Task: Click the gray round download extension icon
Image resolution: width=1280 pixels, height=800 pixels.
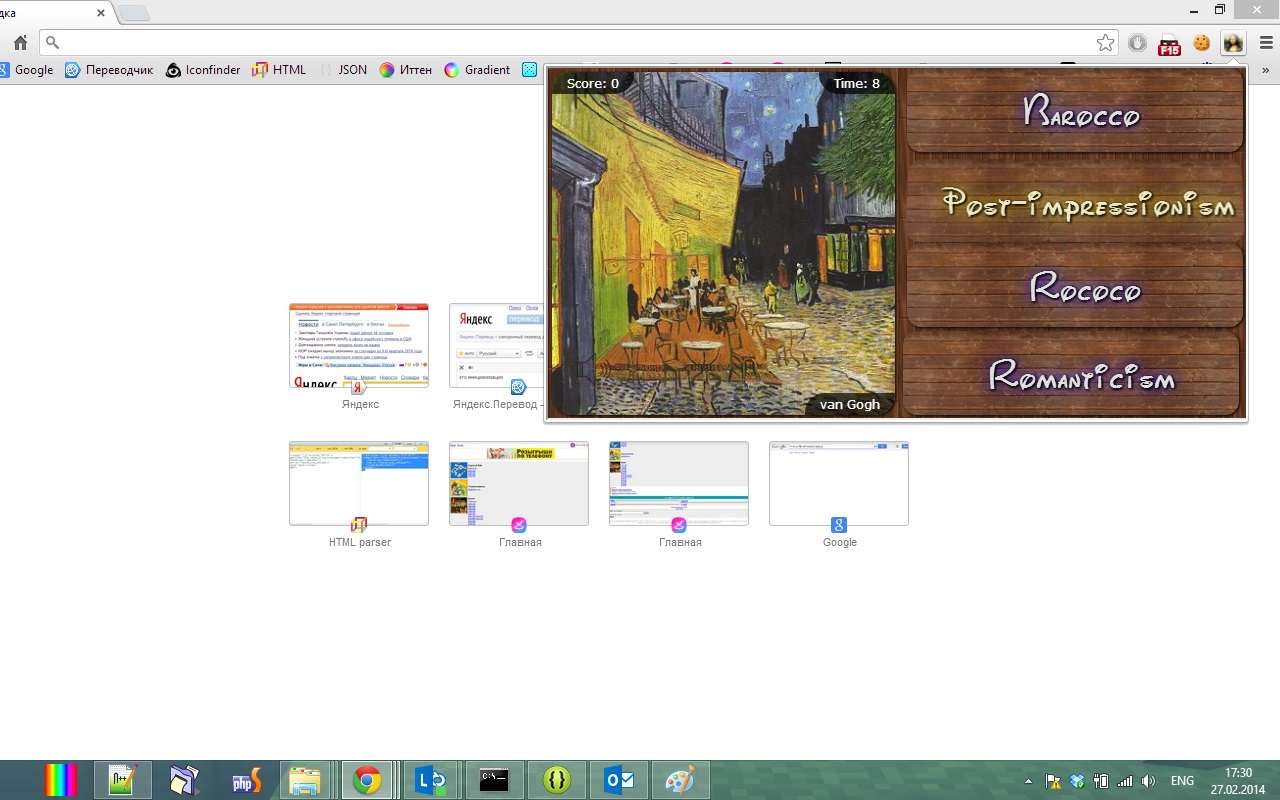Action: 1138,43
